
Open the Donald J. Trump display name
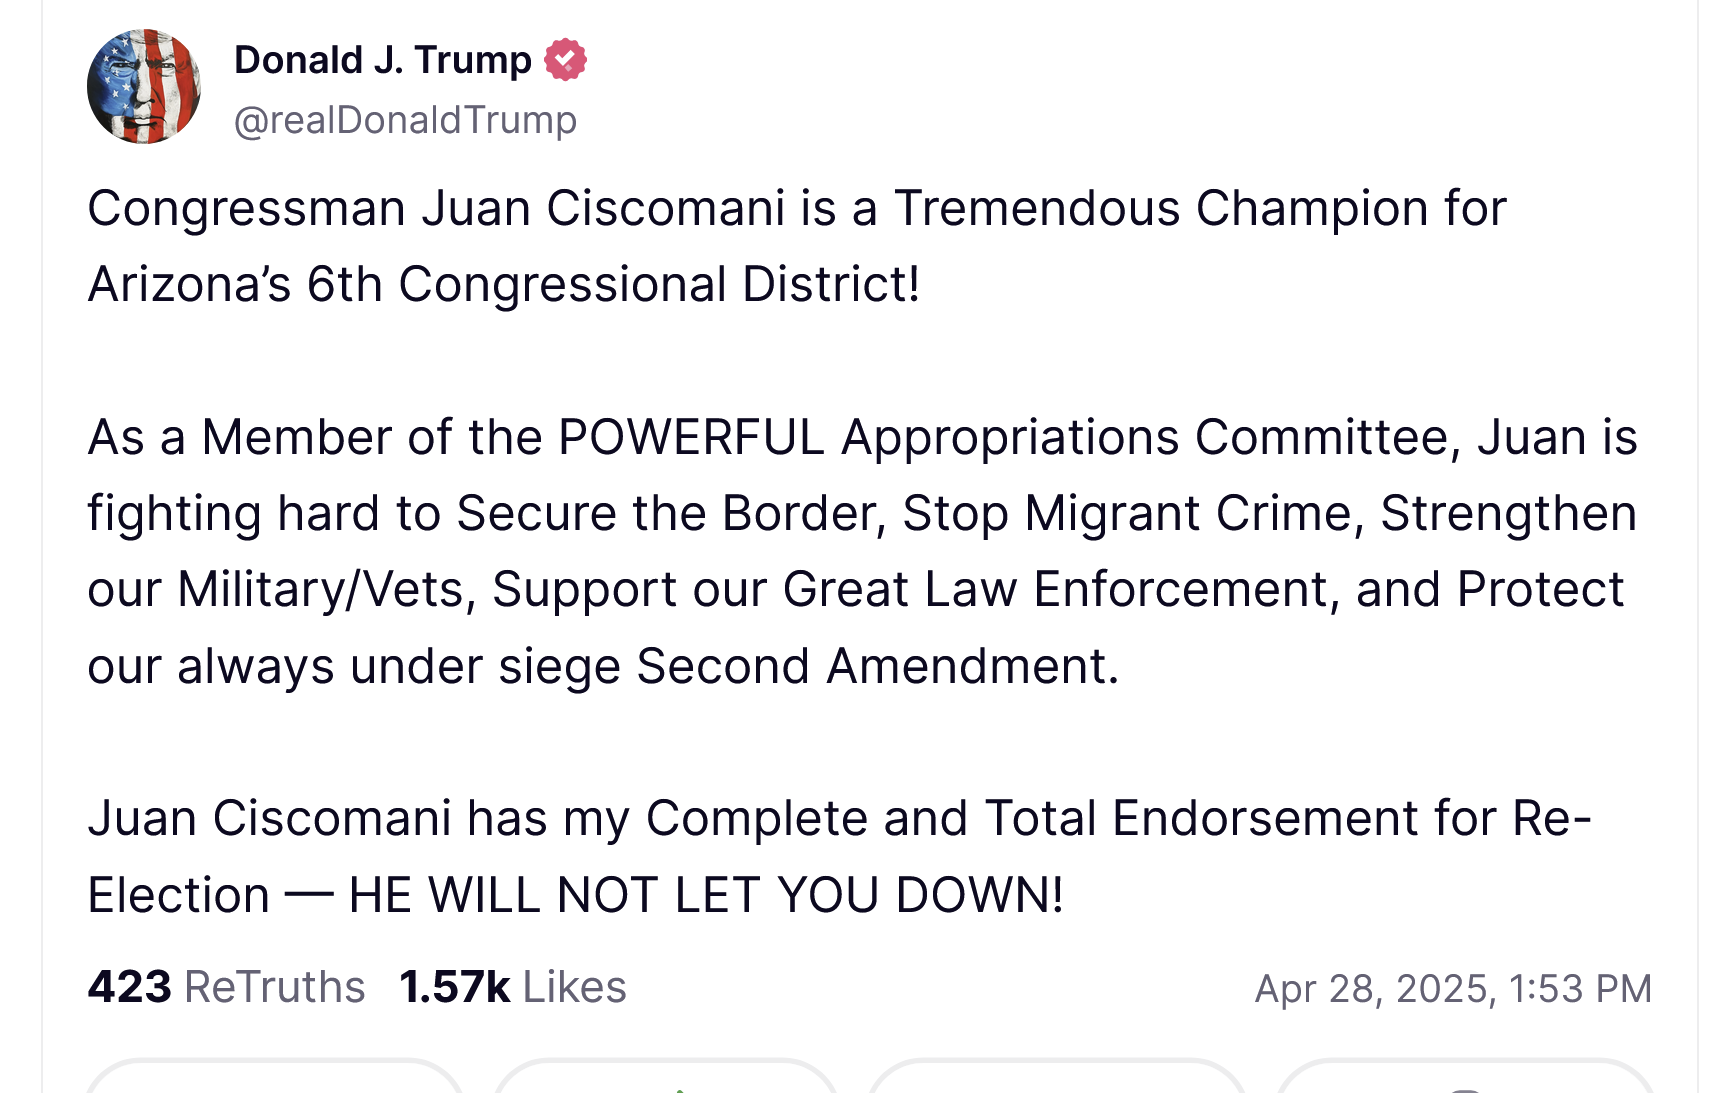382,60
